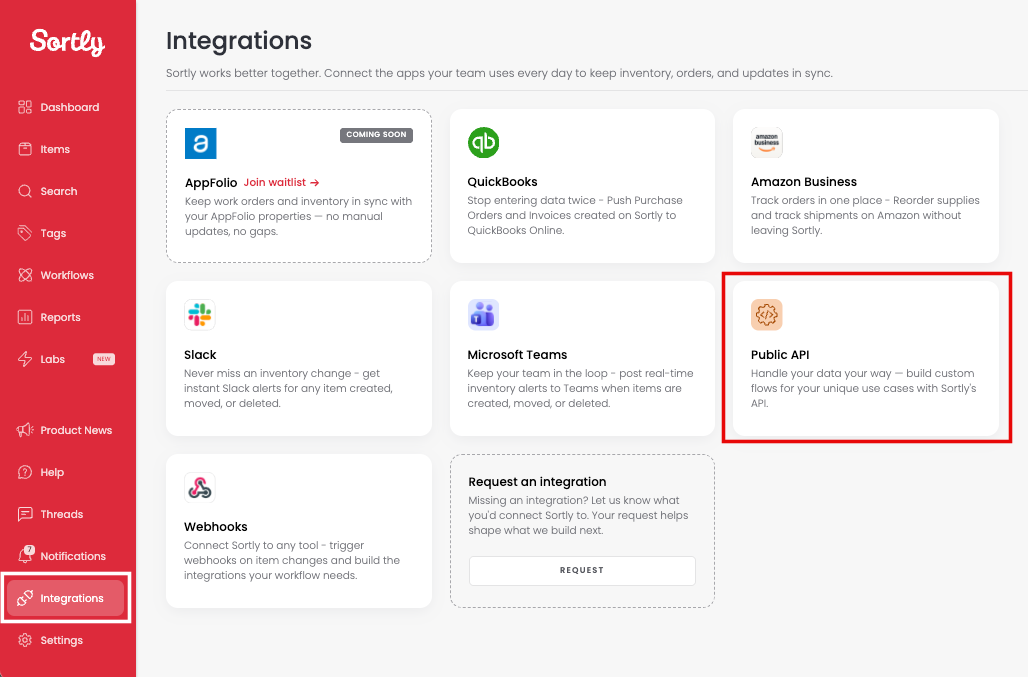Open the Webhooks integration title
Screen dimensions: 1028x677
point(216,527)
